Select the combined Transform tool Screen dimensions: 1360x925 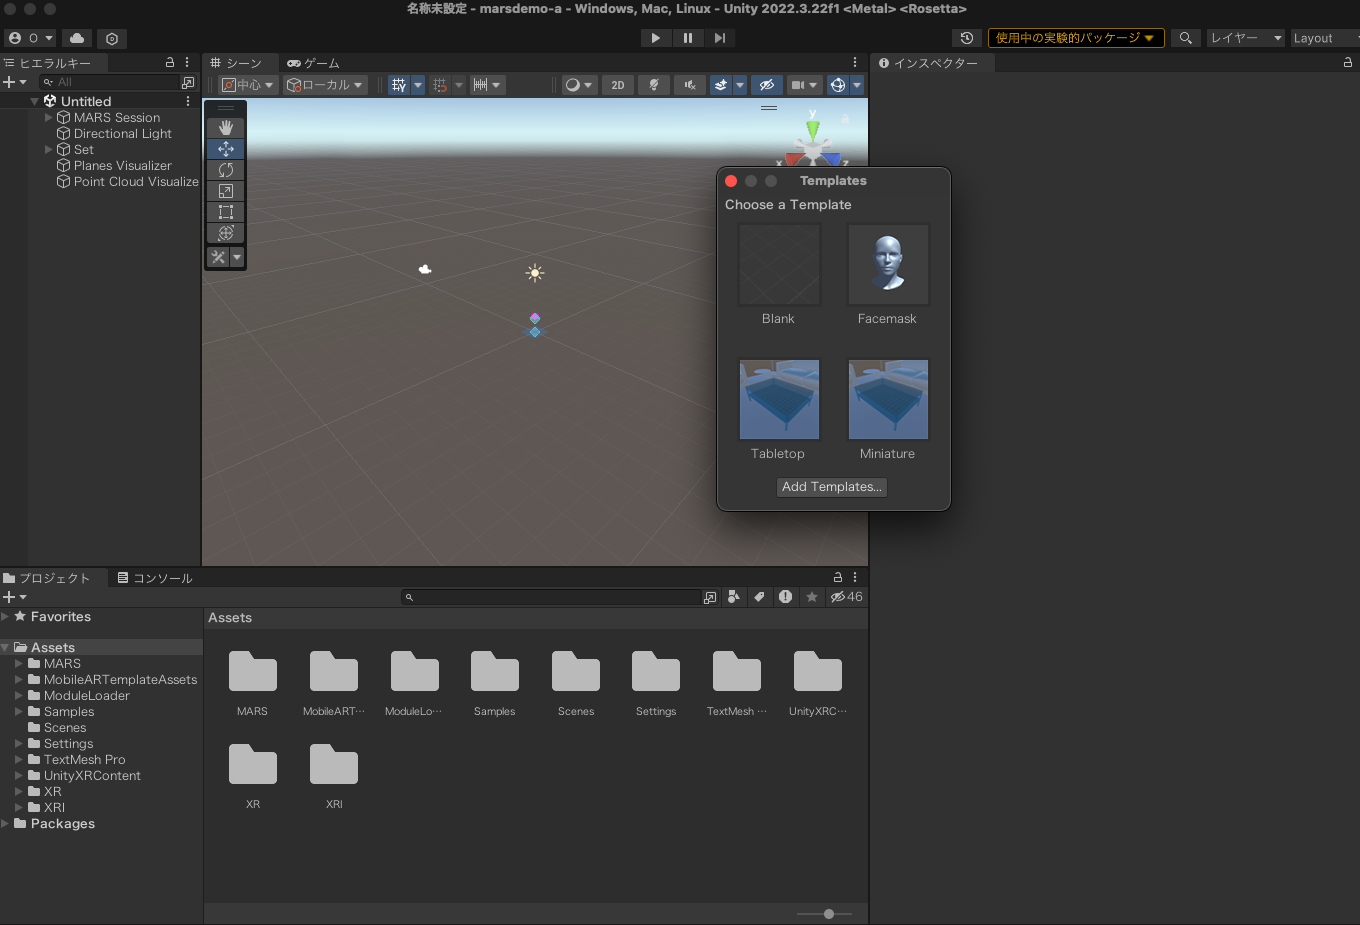[x=226, y=233]
